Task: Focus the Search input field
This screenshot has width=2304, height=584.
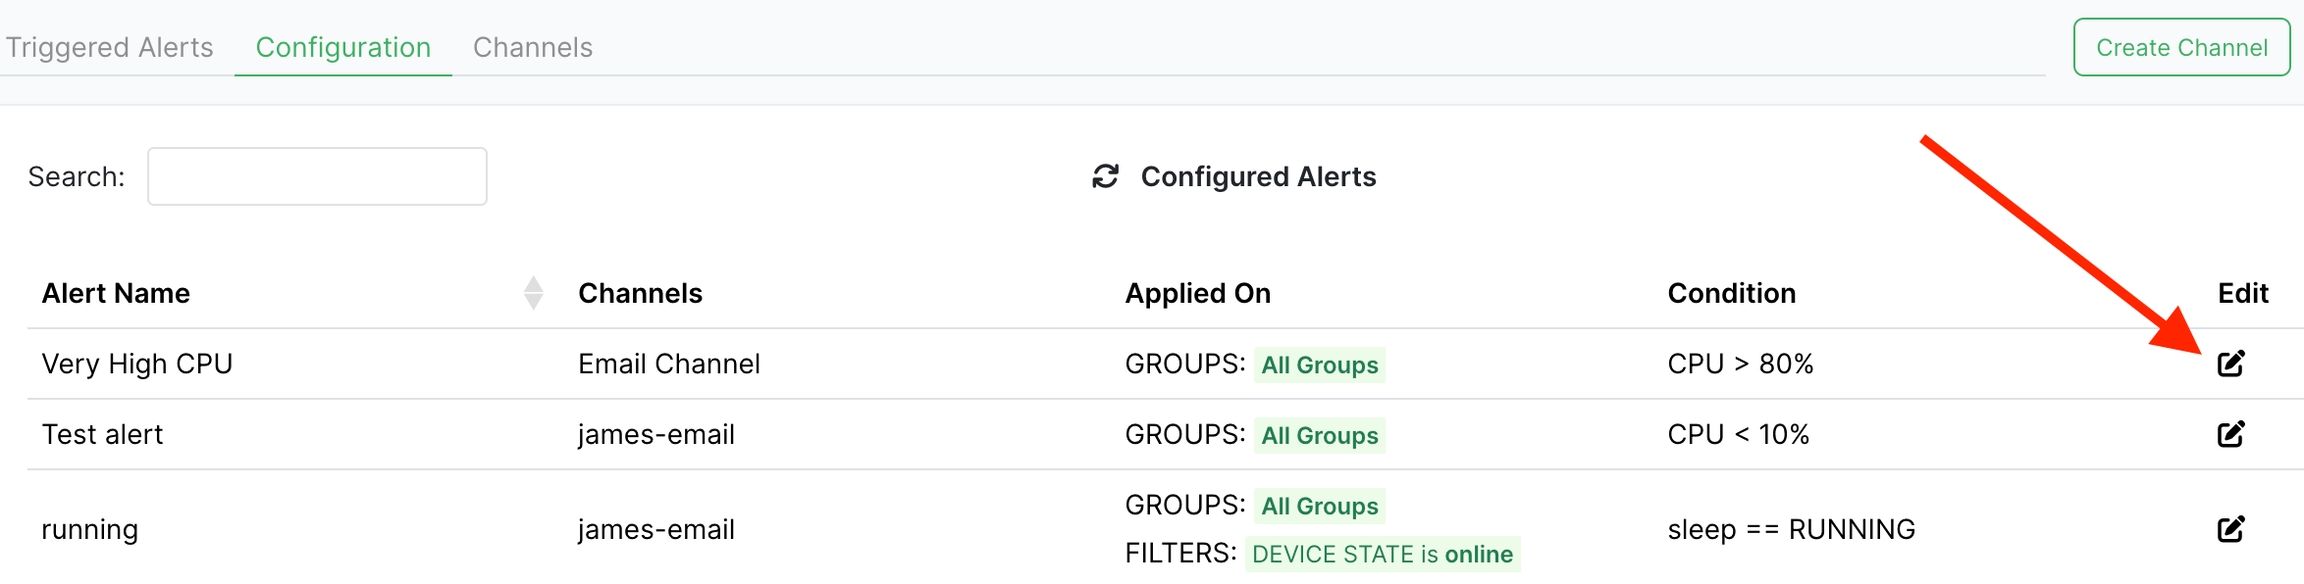Action: pos(317,177)
